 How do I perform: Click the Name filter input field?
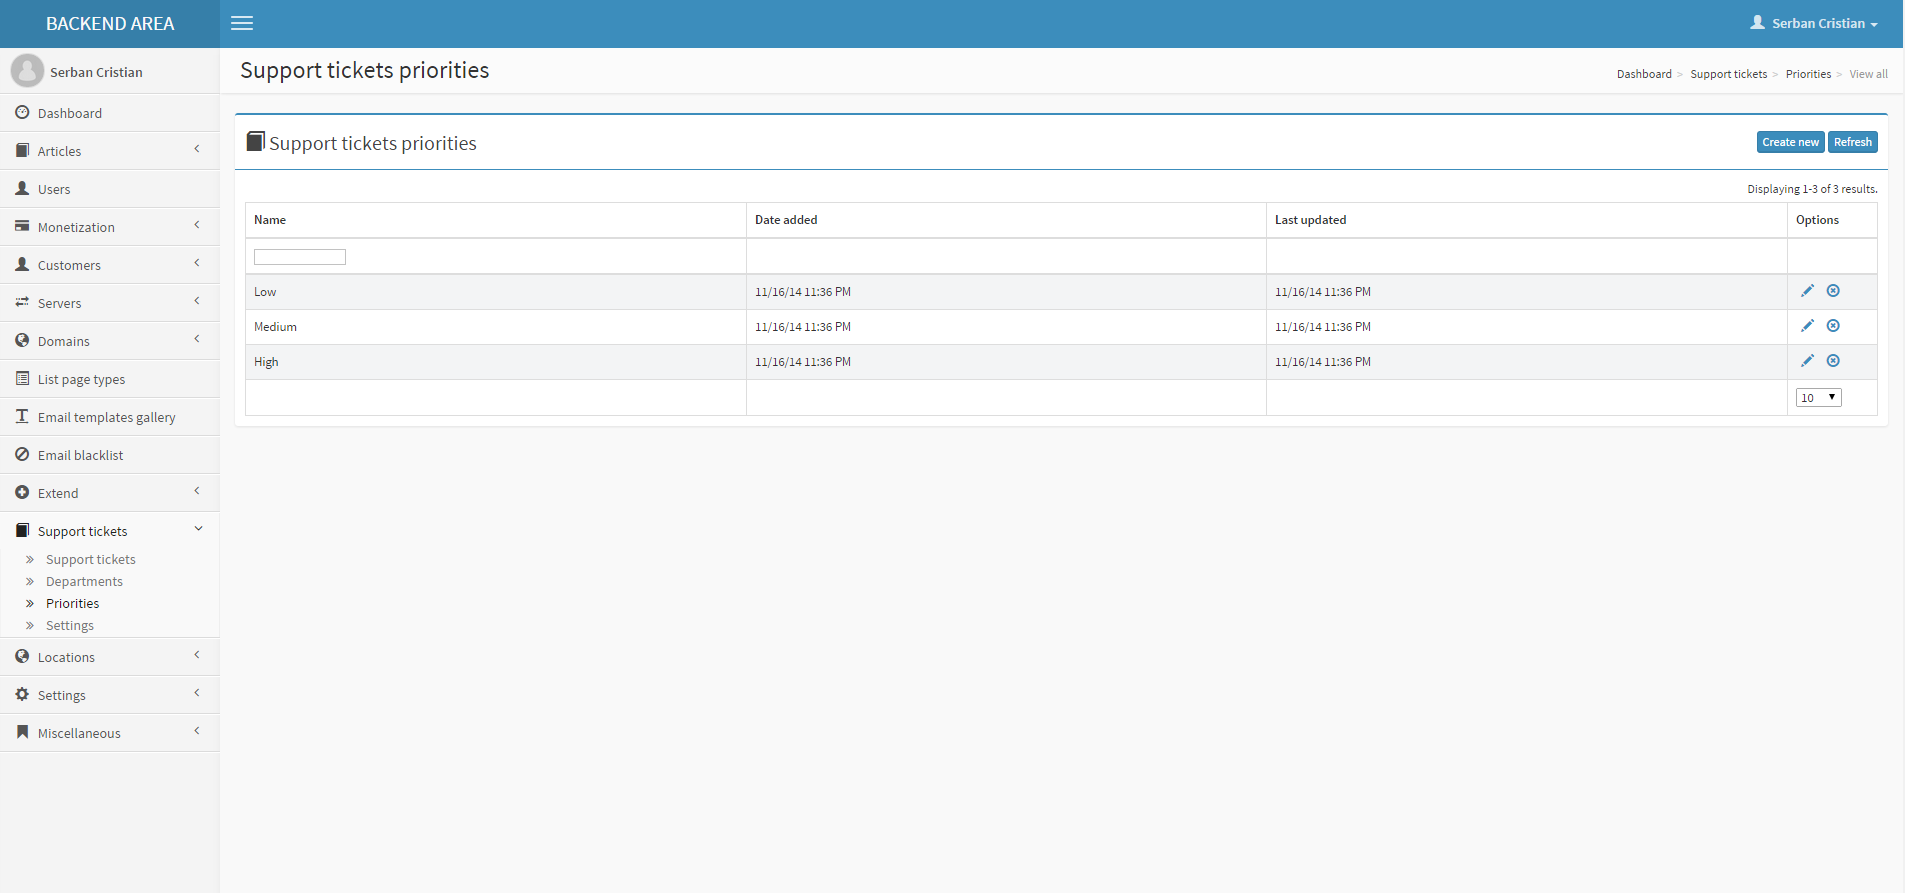pos(300,257)
